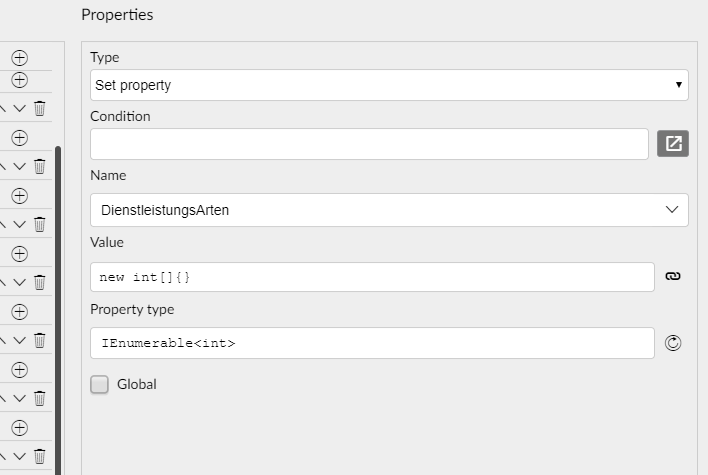
Task: Click the bottommost move-down chevron arrow
Action: tap(19, 456)
